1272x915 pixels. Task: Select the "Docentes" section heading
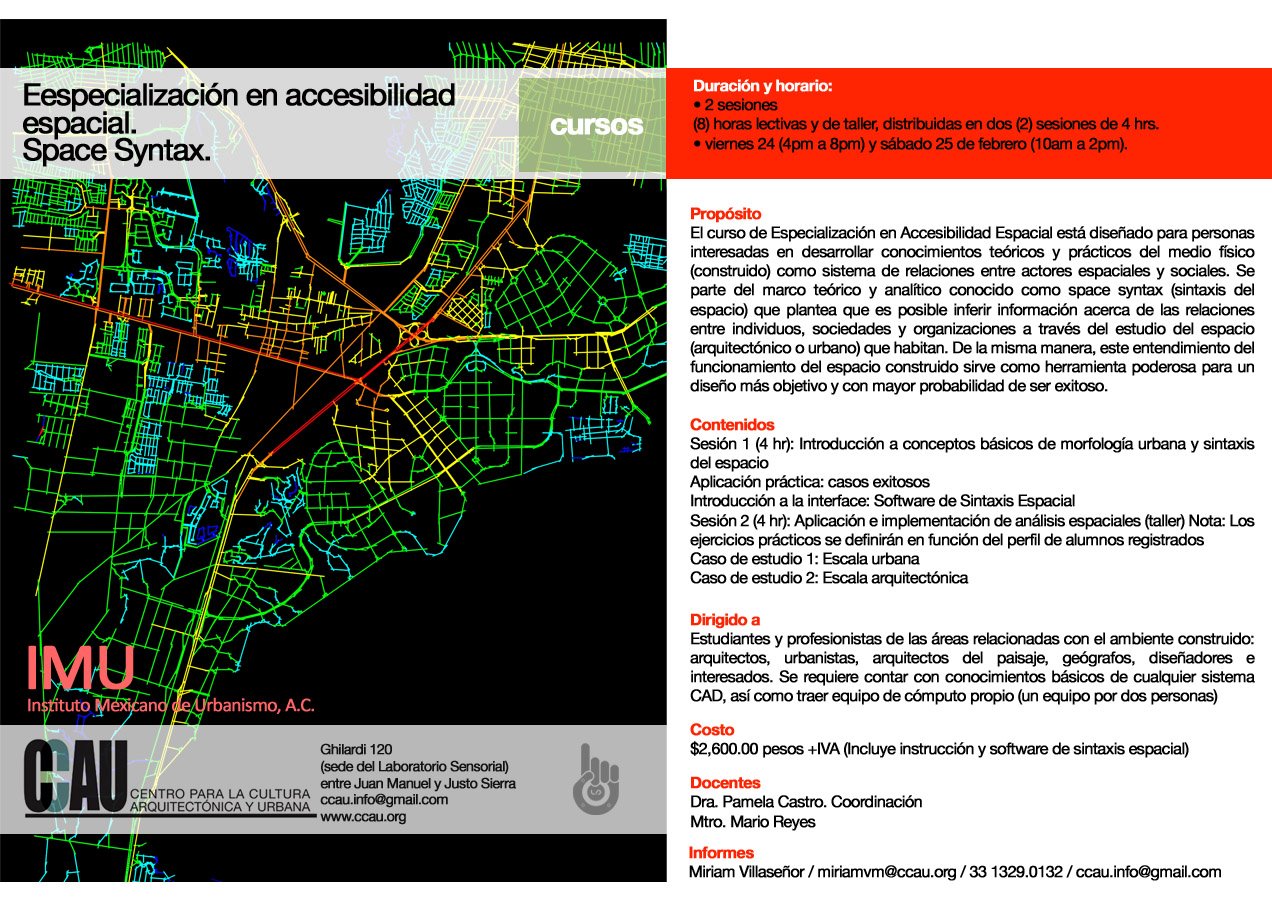coord(725,783)
